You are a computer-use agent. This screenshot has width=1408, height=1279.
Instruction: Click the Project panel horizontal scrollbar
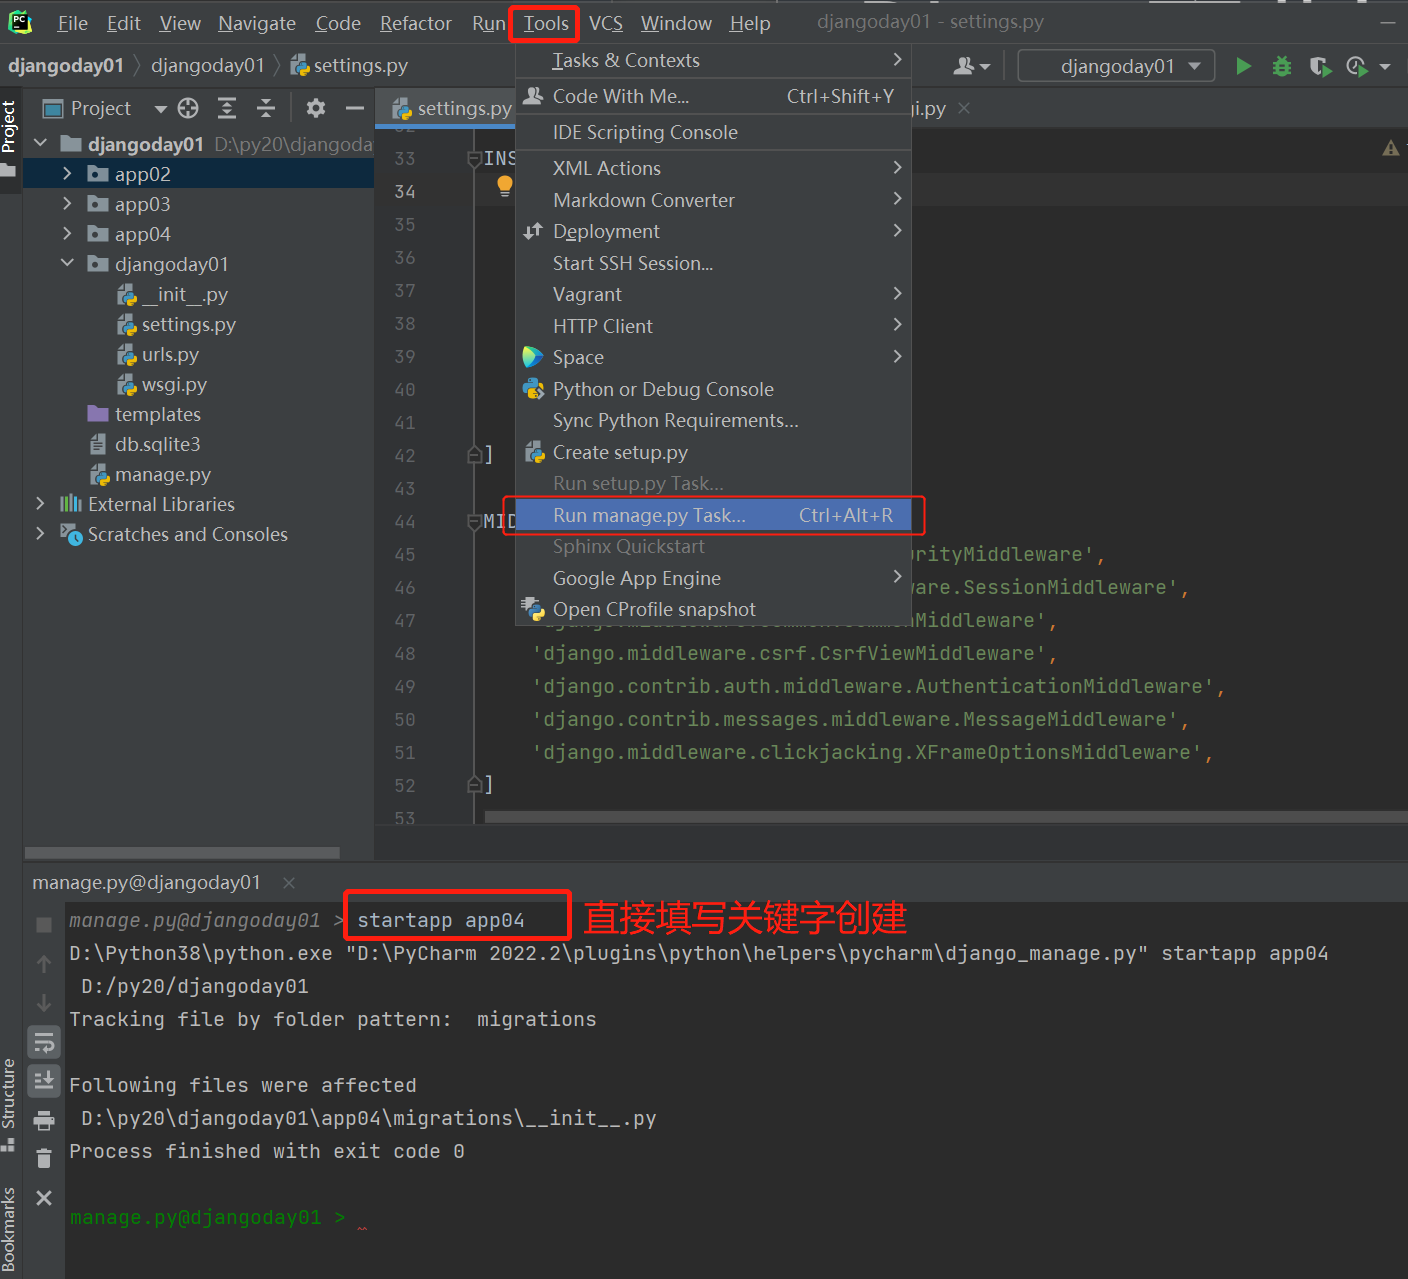pyautogui.click(x=182, y=853)
